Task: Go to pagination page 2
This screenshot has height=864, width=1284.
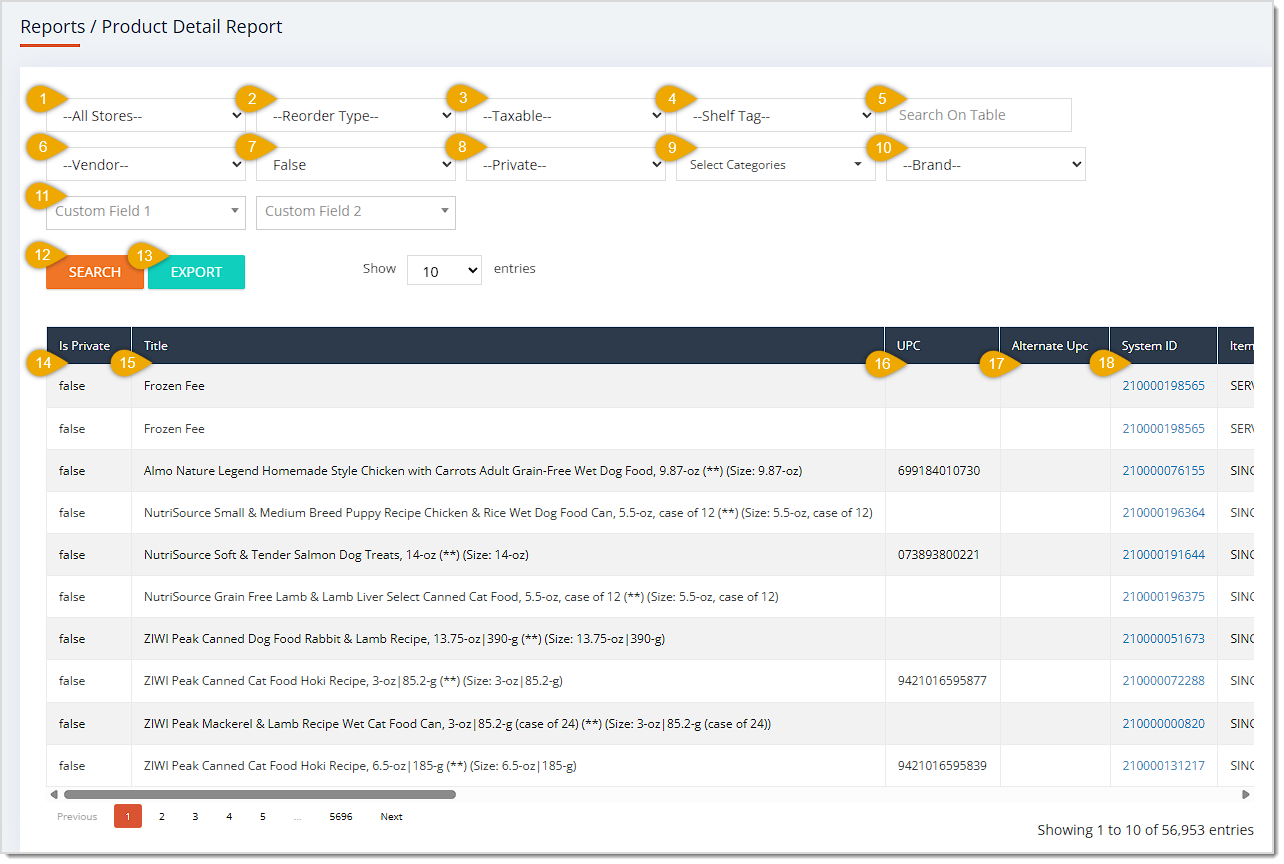Action: pos(162,817)
